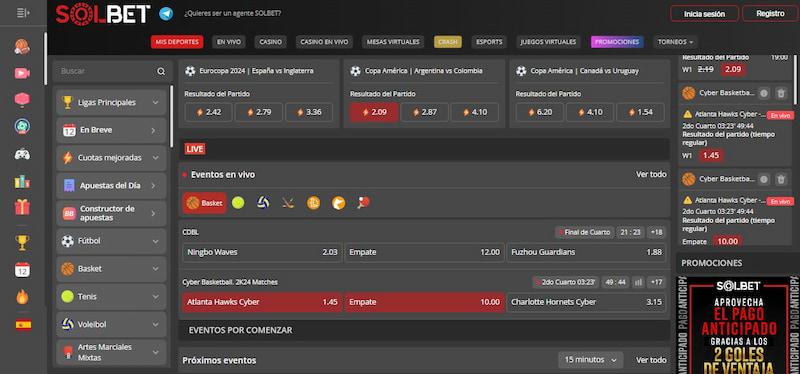
Task: Go to the MIS DEPORTES tab
Action: [x=177, y=42]
